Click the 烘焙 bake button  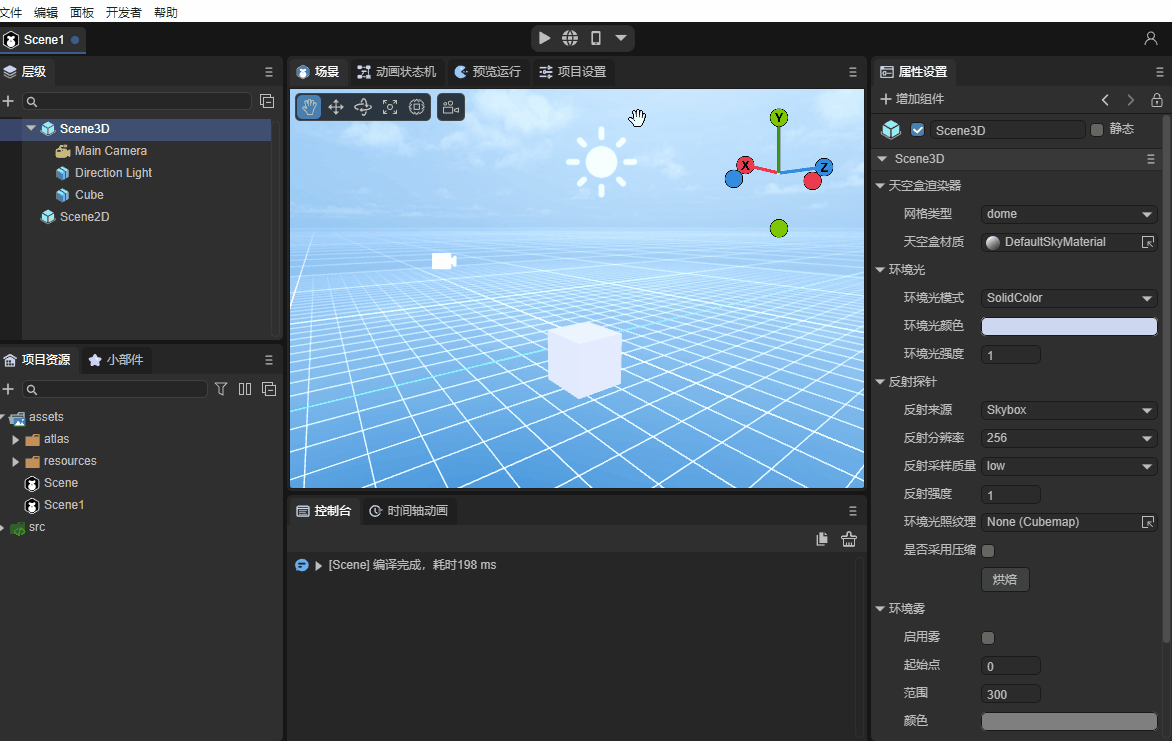[x=1004, y=580]
